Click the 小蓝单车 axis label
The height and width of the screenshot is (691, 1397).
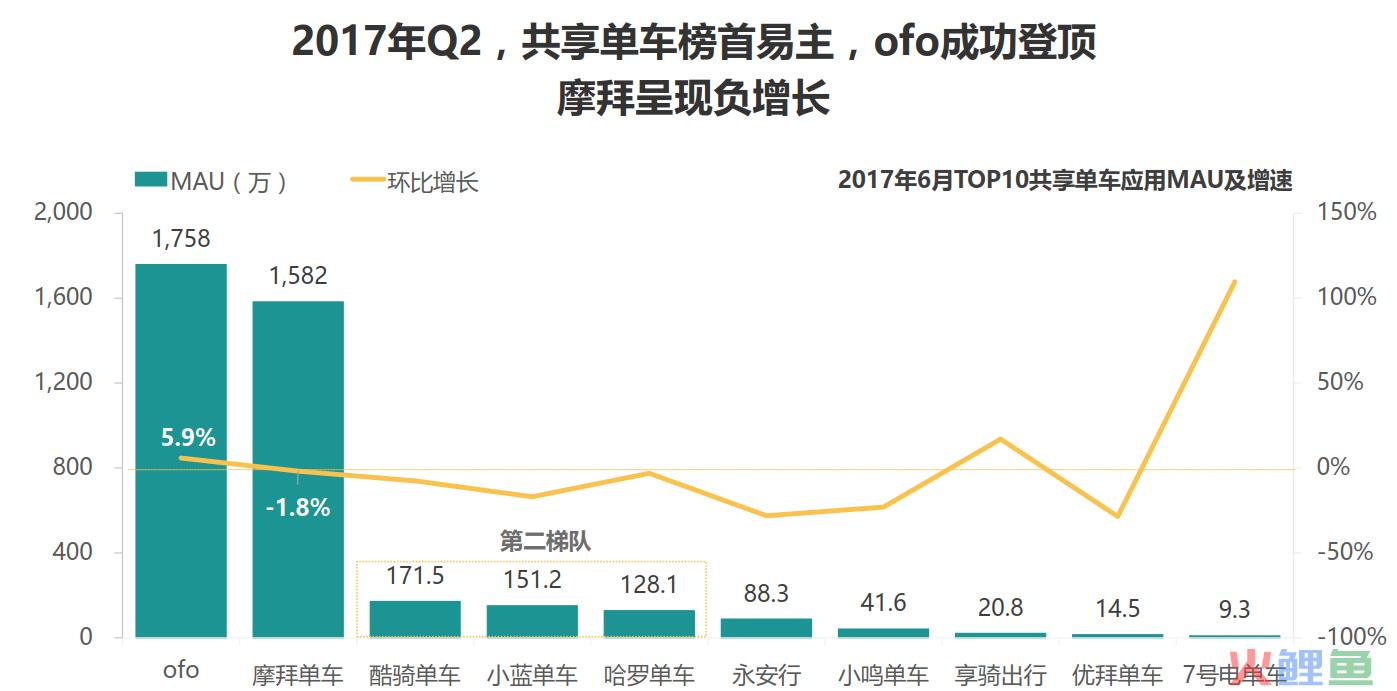pyautogui.click(x=532, y=674)
